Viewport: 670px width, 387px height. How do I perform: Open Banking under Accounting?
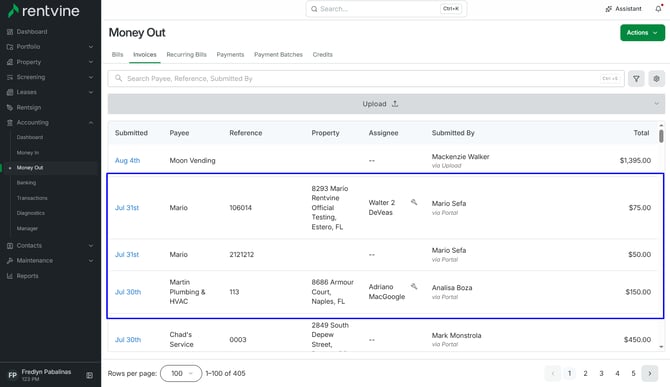[x=26, y=183]
